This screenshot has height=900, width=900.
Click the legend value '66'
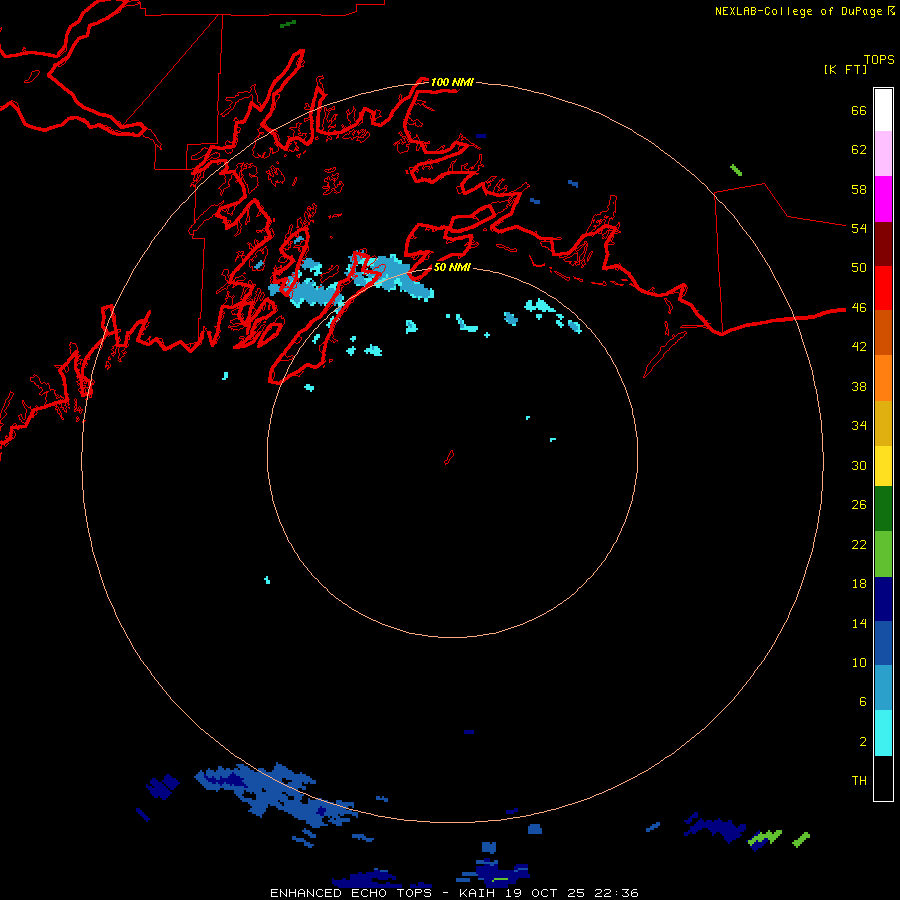click(859, 110)
